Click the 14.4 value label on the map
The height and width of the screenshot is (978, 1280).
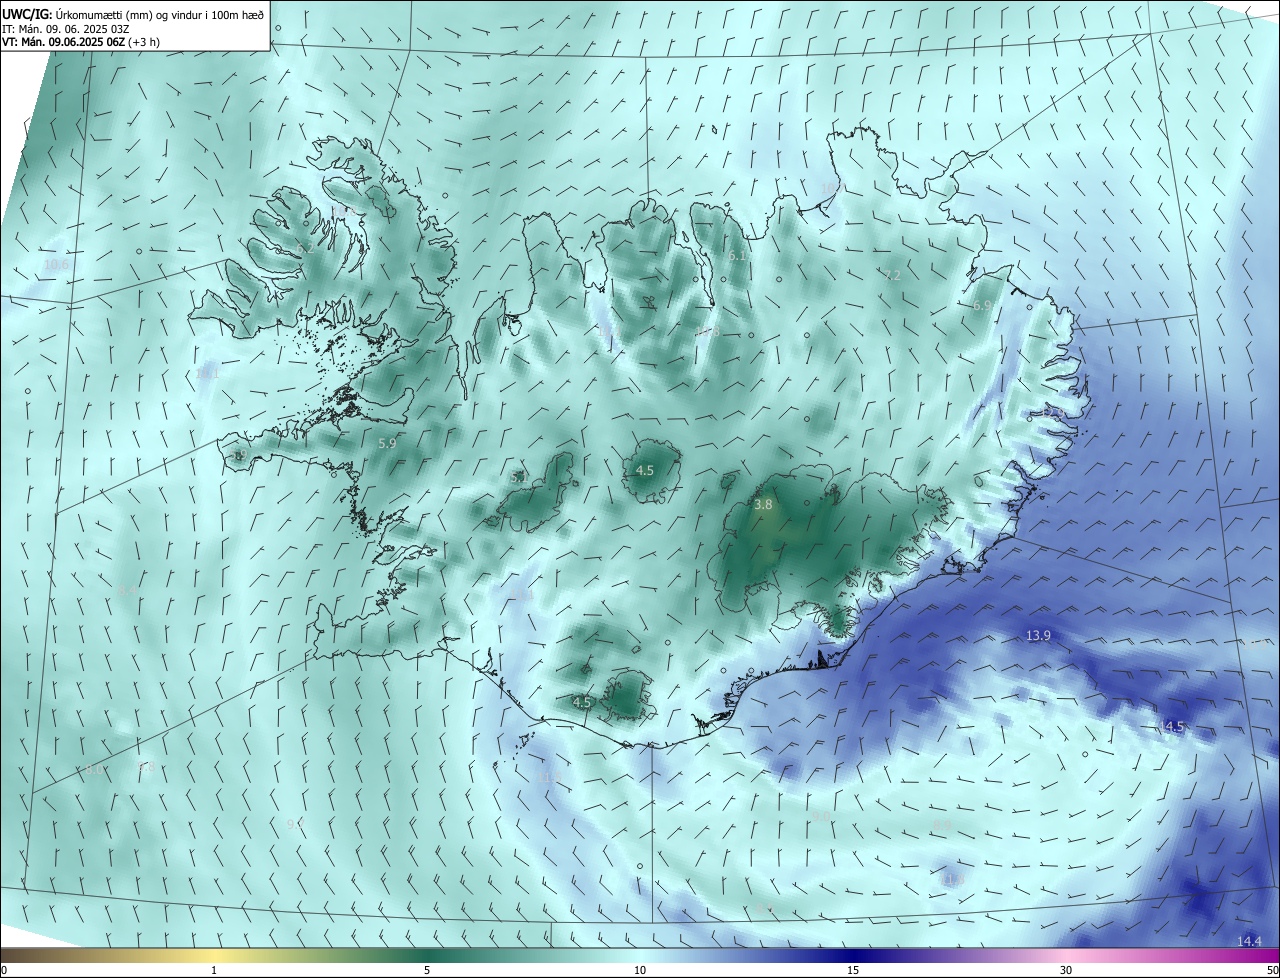coord(1250,941)
